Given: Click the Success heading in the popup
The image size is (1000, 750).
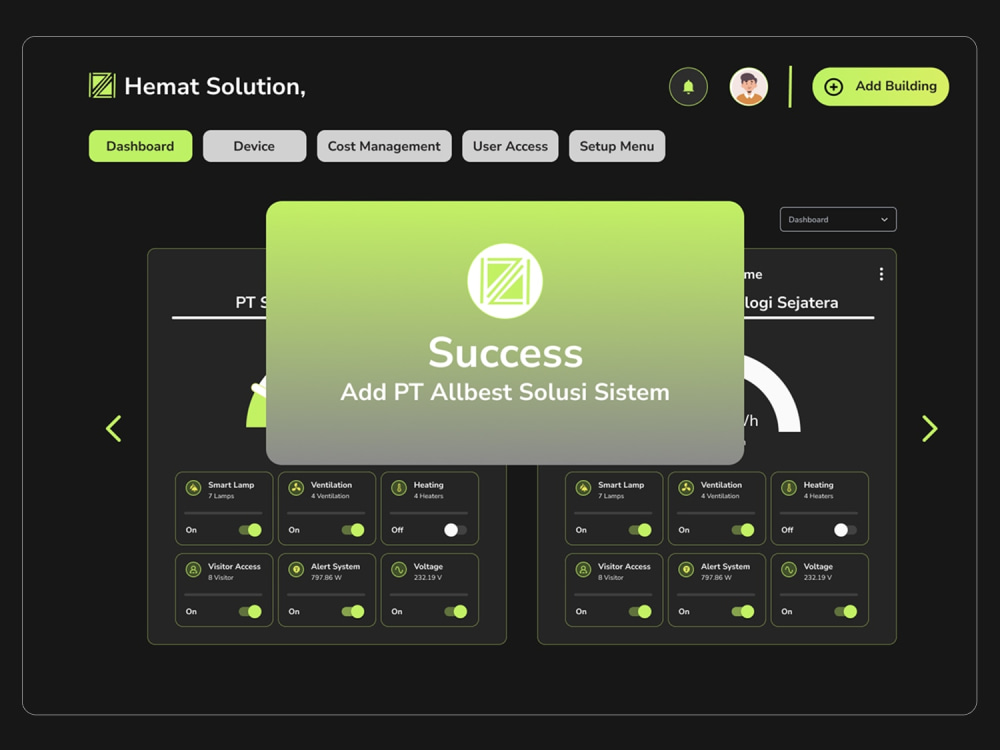Looking at the screenshot, I should tap(505, 353).
